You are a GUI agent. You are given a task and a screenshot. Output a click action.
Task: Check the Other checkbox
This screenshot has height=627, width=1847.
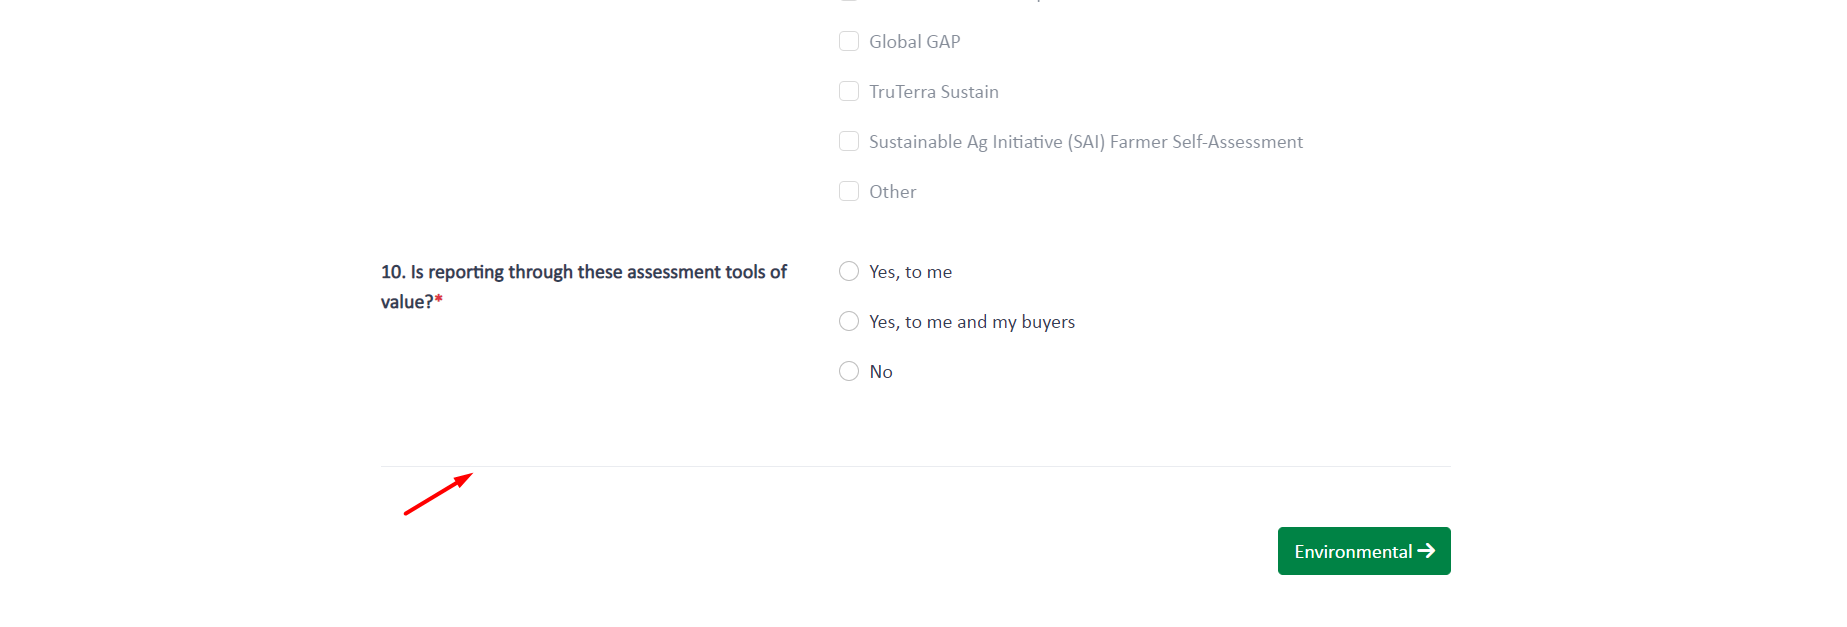coord(849,191)
